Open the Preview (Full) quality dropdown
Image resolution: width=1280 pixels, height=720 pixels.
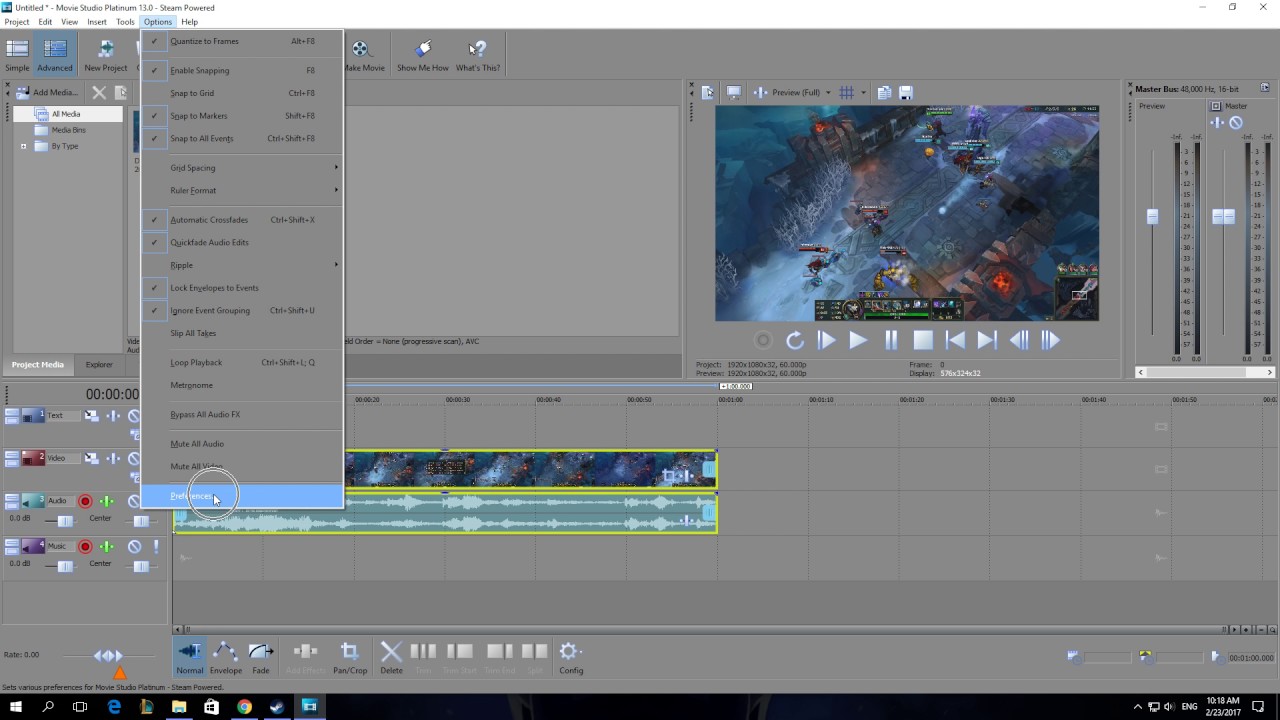click(800, 93)
